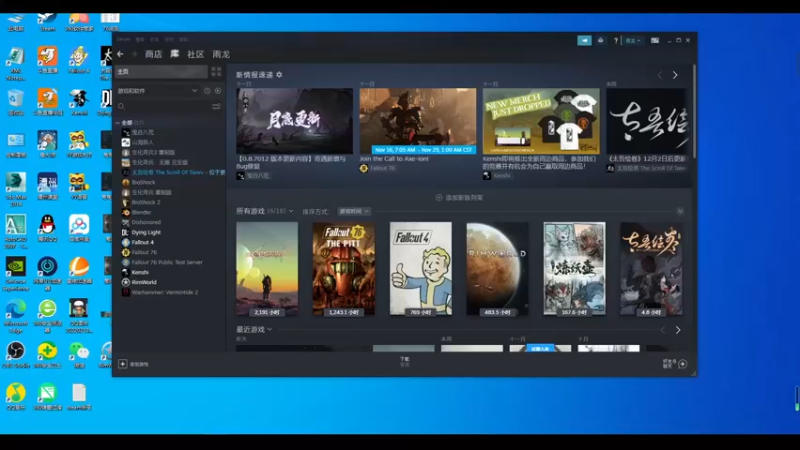Click the forward navigation arrow in Steam

134,54
